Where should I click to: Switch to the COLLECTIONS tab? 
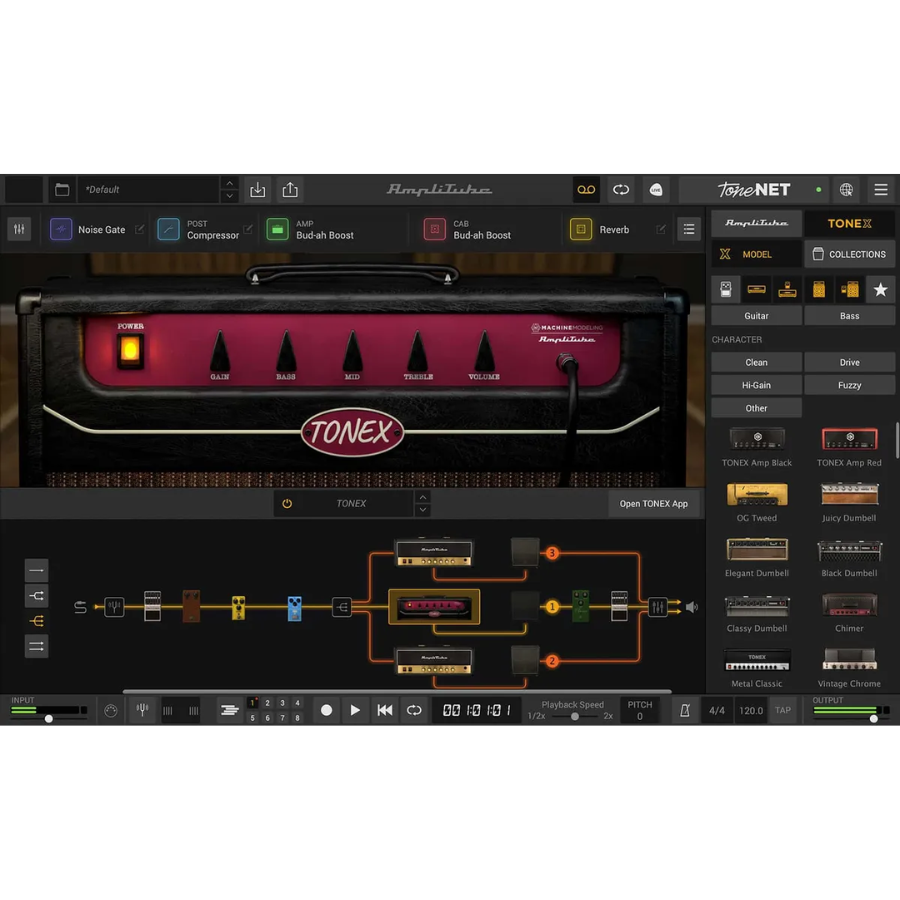click(849, 254)
